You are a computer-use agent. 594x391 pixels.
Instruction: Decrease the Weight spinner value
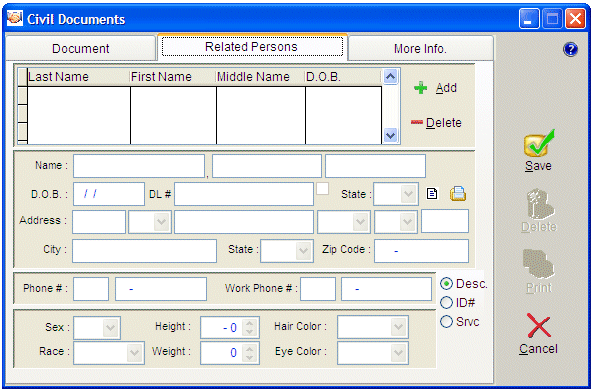coord(249,357)
